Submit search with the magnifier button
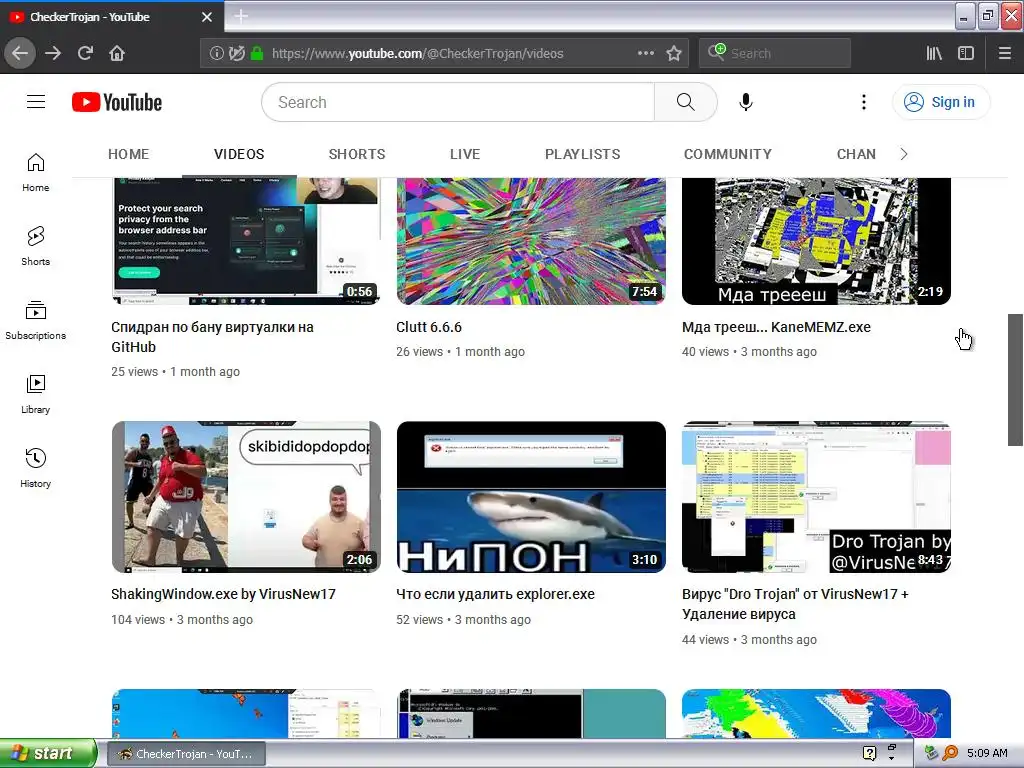Screen dimensions: 1024x768 686,102
